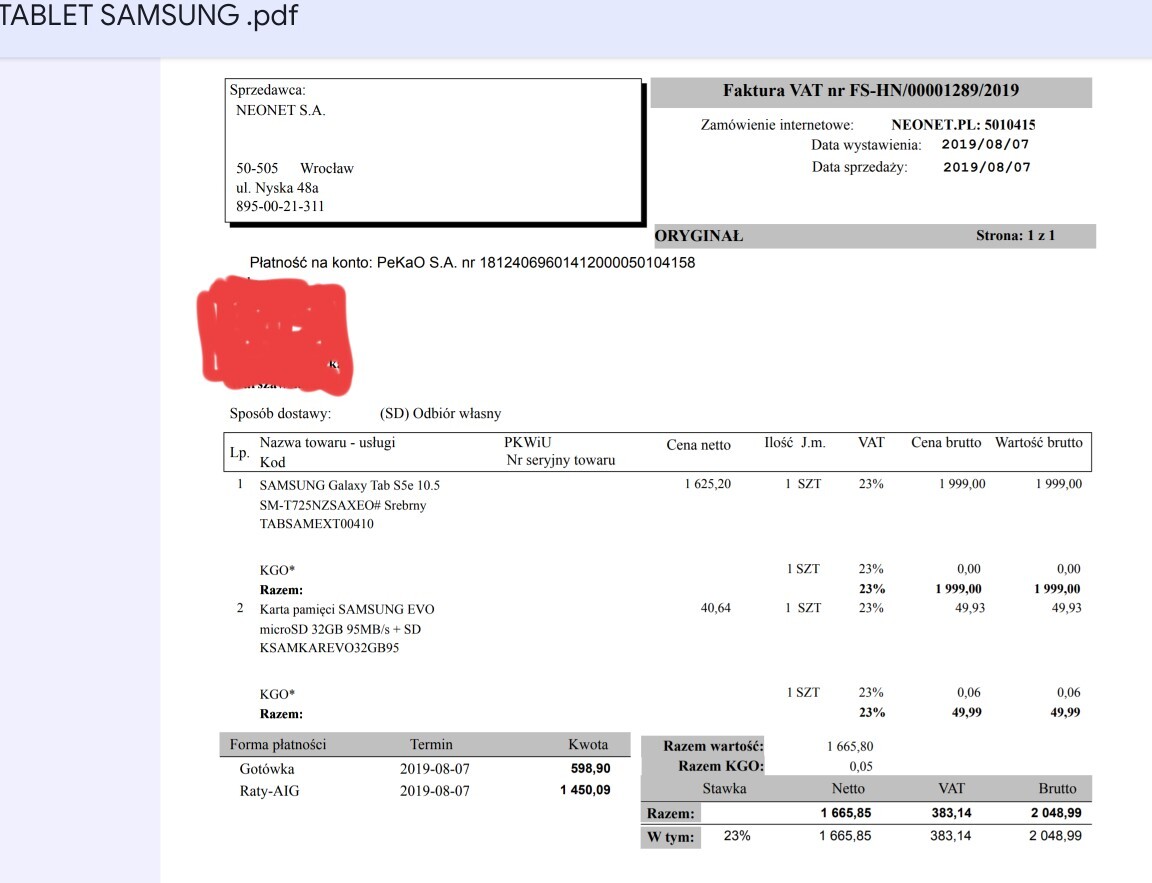This screenshot has width=1152, height=883.
Task: Click delivery method '(SD) Odbiór własny'
Action: coord(441,414)
